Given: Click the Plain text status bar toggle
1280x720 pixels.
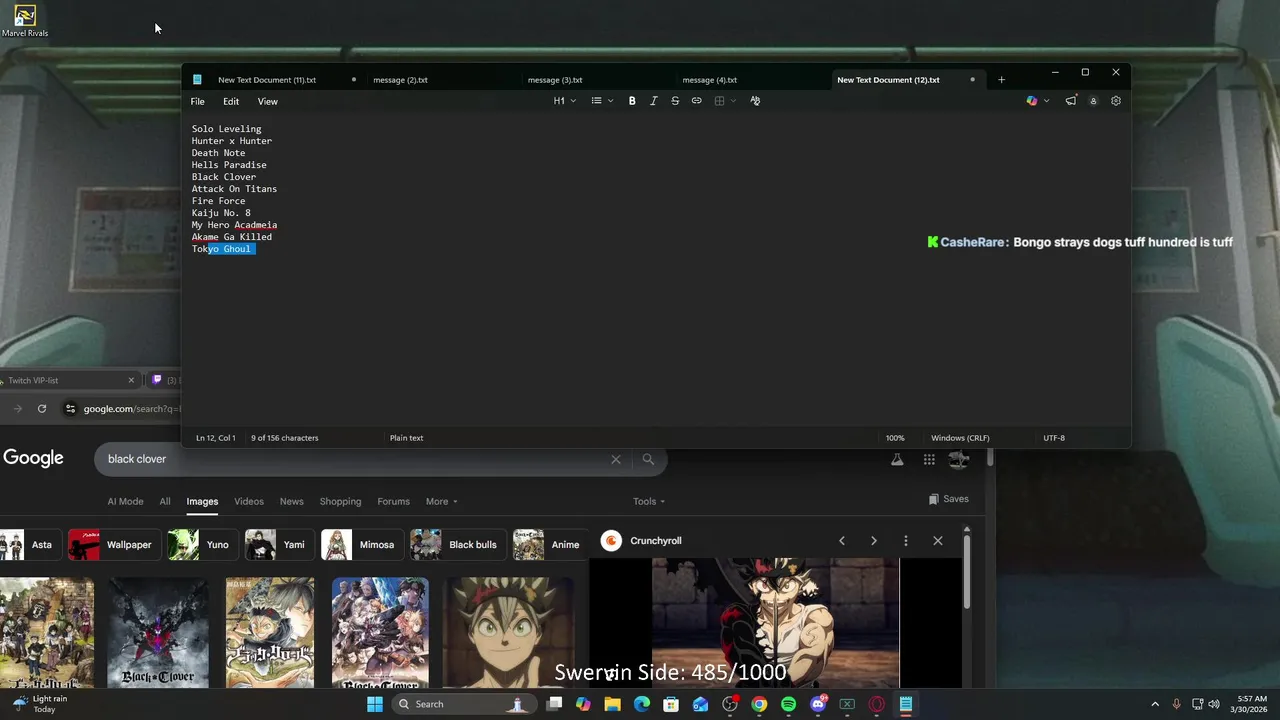Looking at the screenshot, I should coord(406,438).
